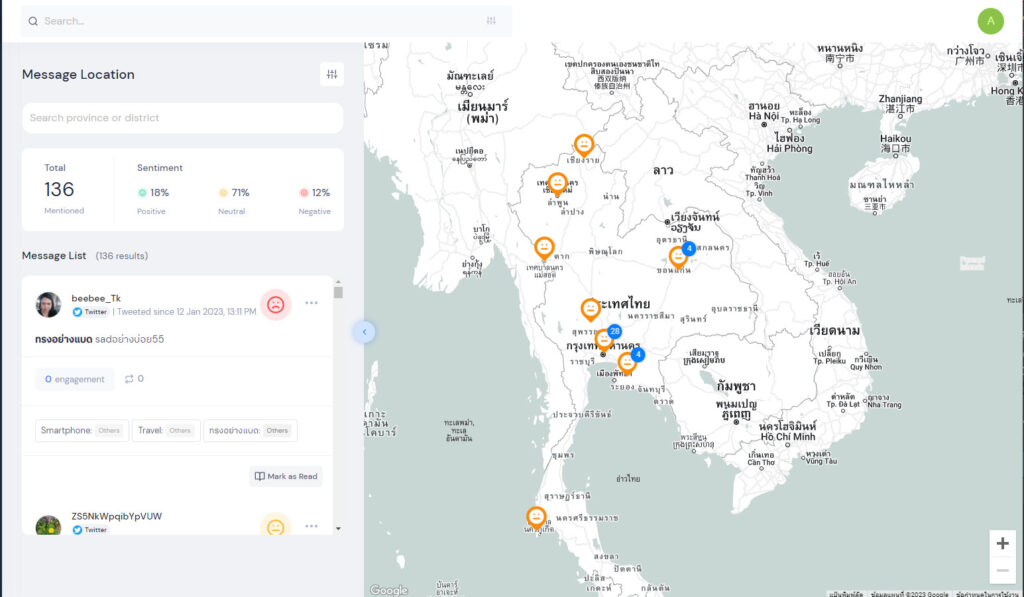Image resolution: width=1024 pixels, height=597 pixels.
Task: Click the red negative sentiment face on beebee_Tk
Action: (275, 304)
